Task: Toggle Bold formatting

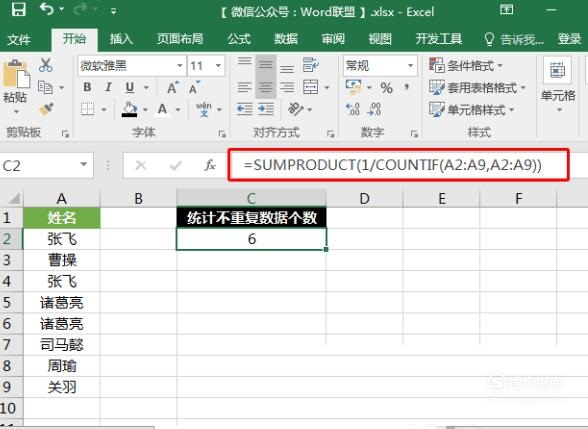Action: tap(87, 87)
